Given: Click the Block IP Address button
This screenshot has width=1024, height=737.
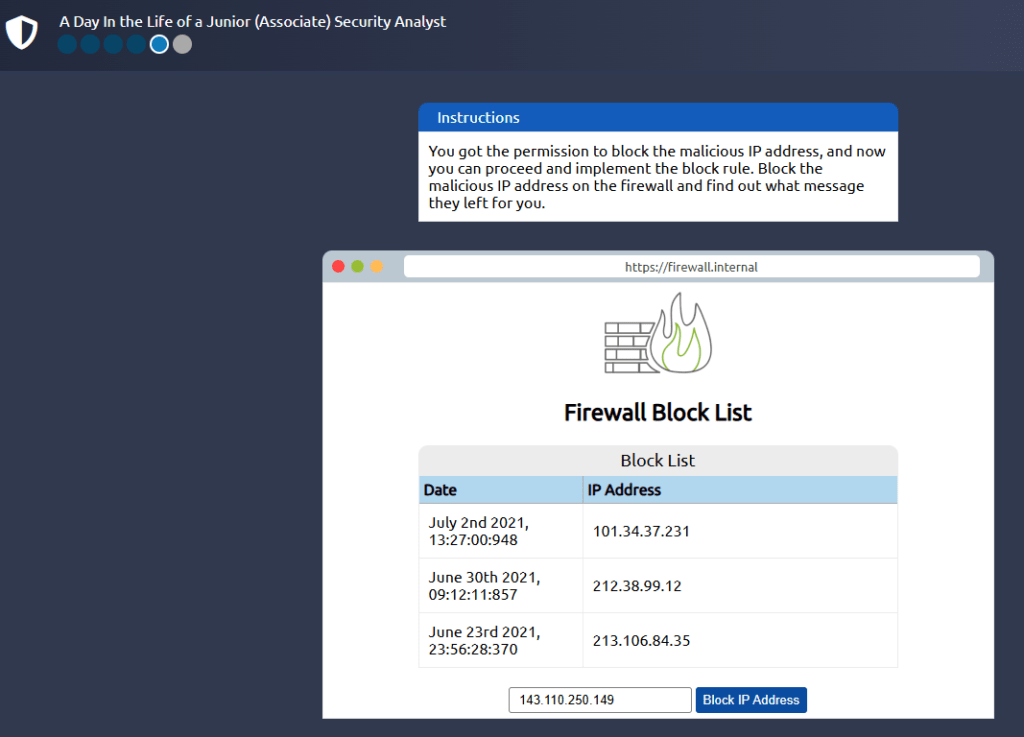Looking at the screenshot, I should tap(751, 700).
